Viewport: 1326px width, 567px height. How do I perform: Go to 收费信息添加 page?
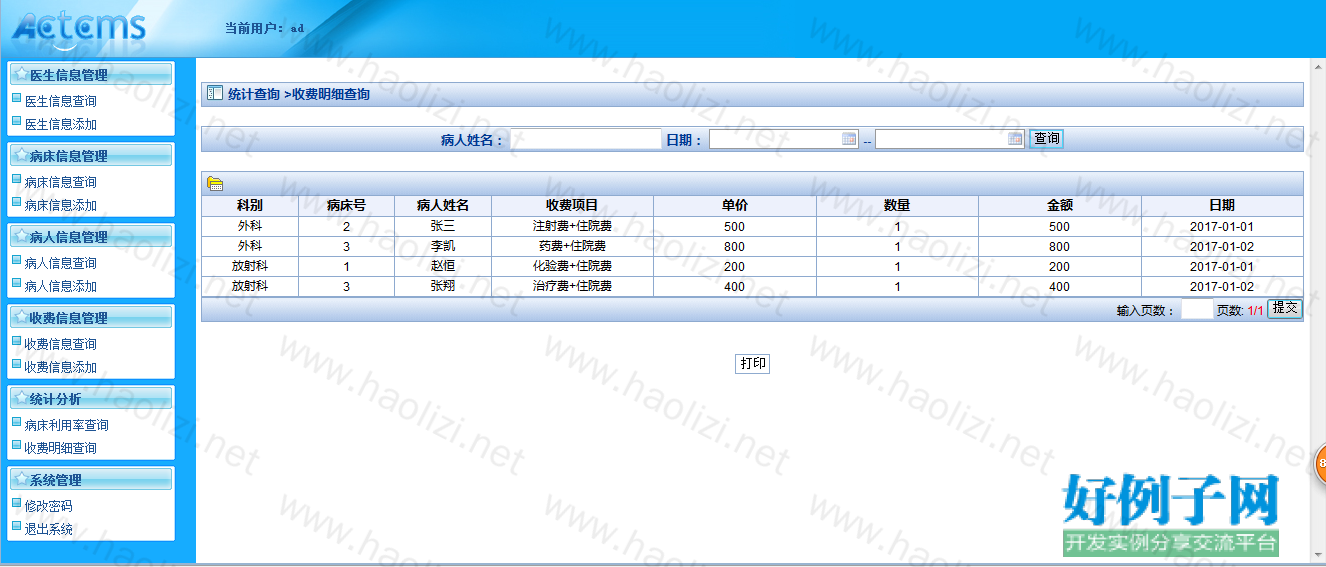tap(60, 367)
